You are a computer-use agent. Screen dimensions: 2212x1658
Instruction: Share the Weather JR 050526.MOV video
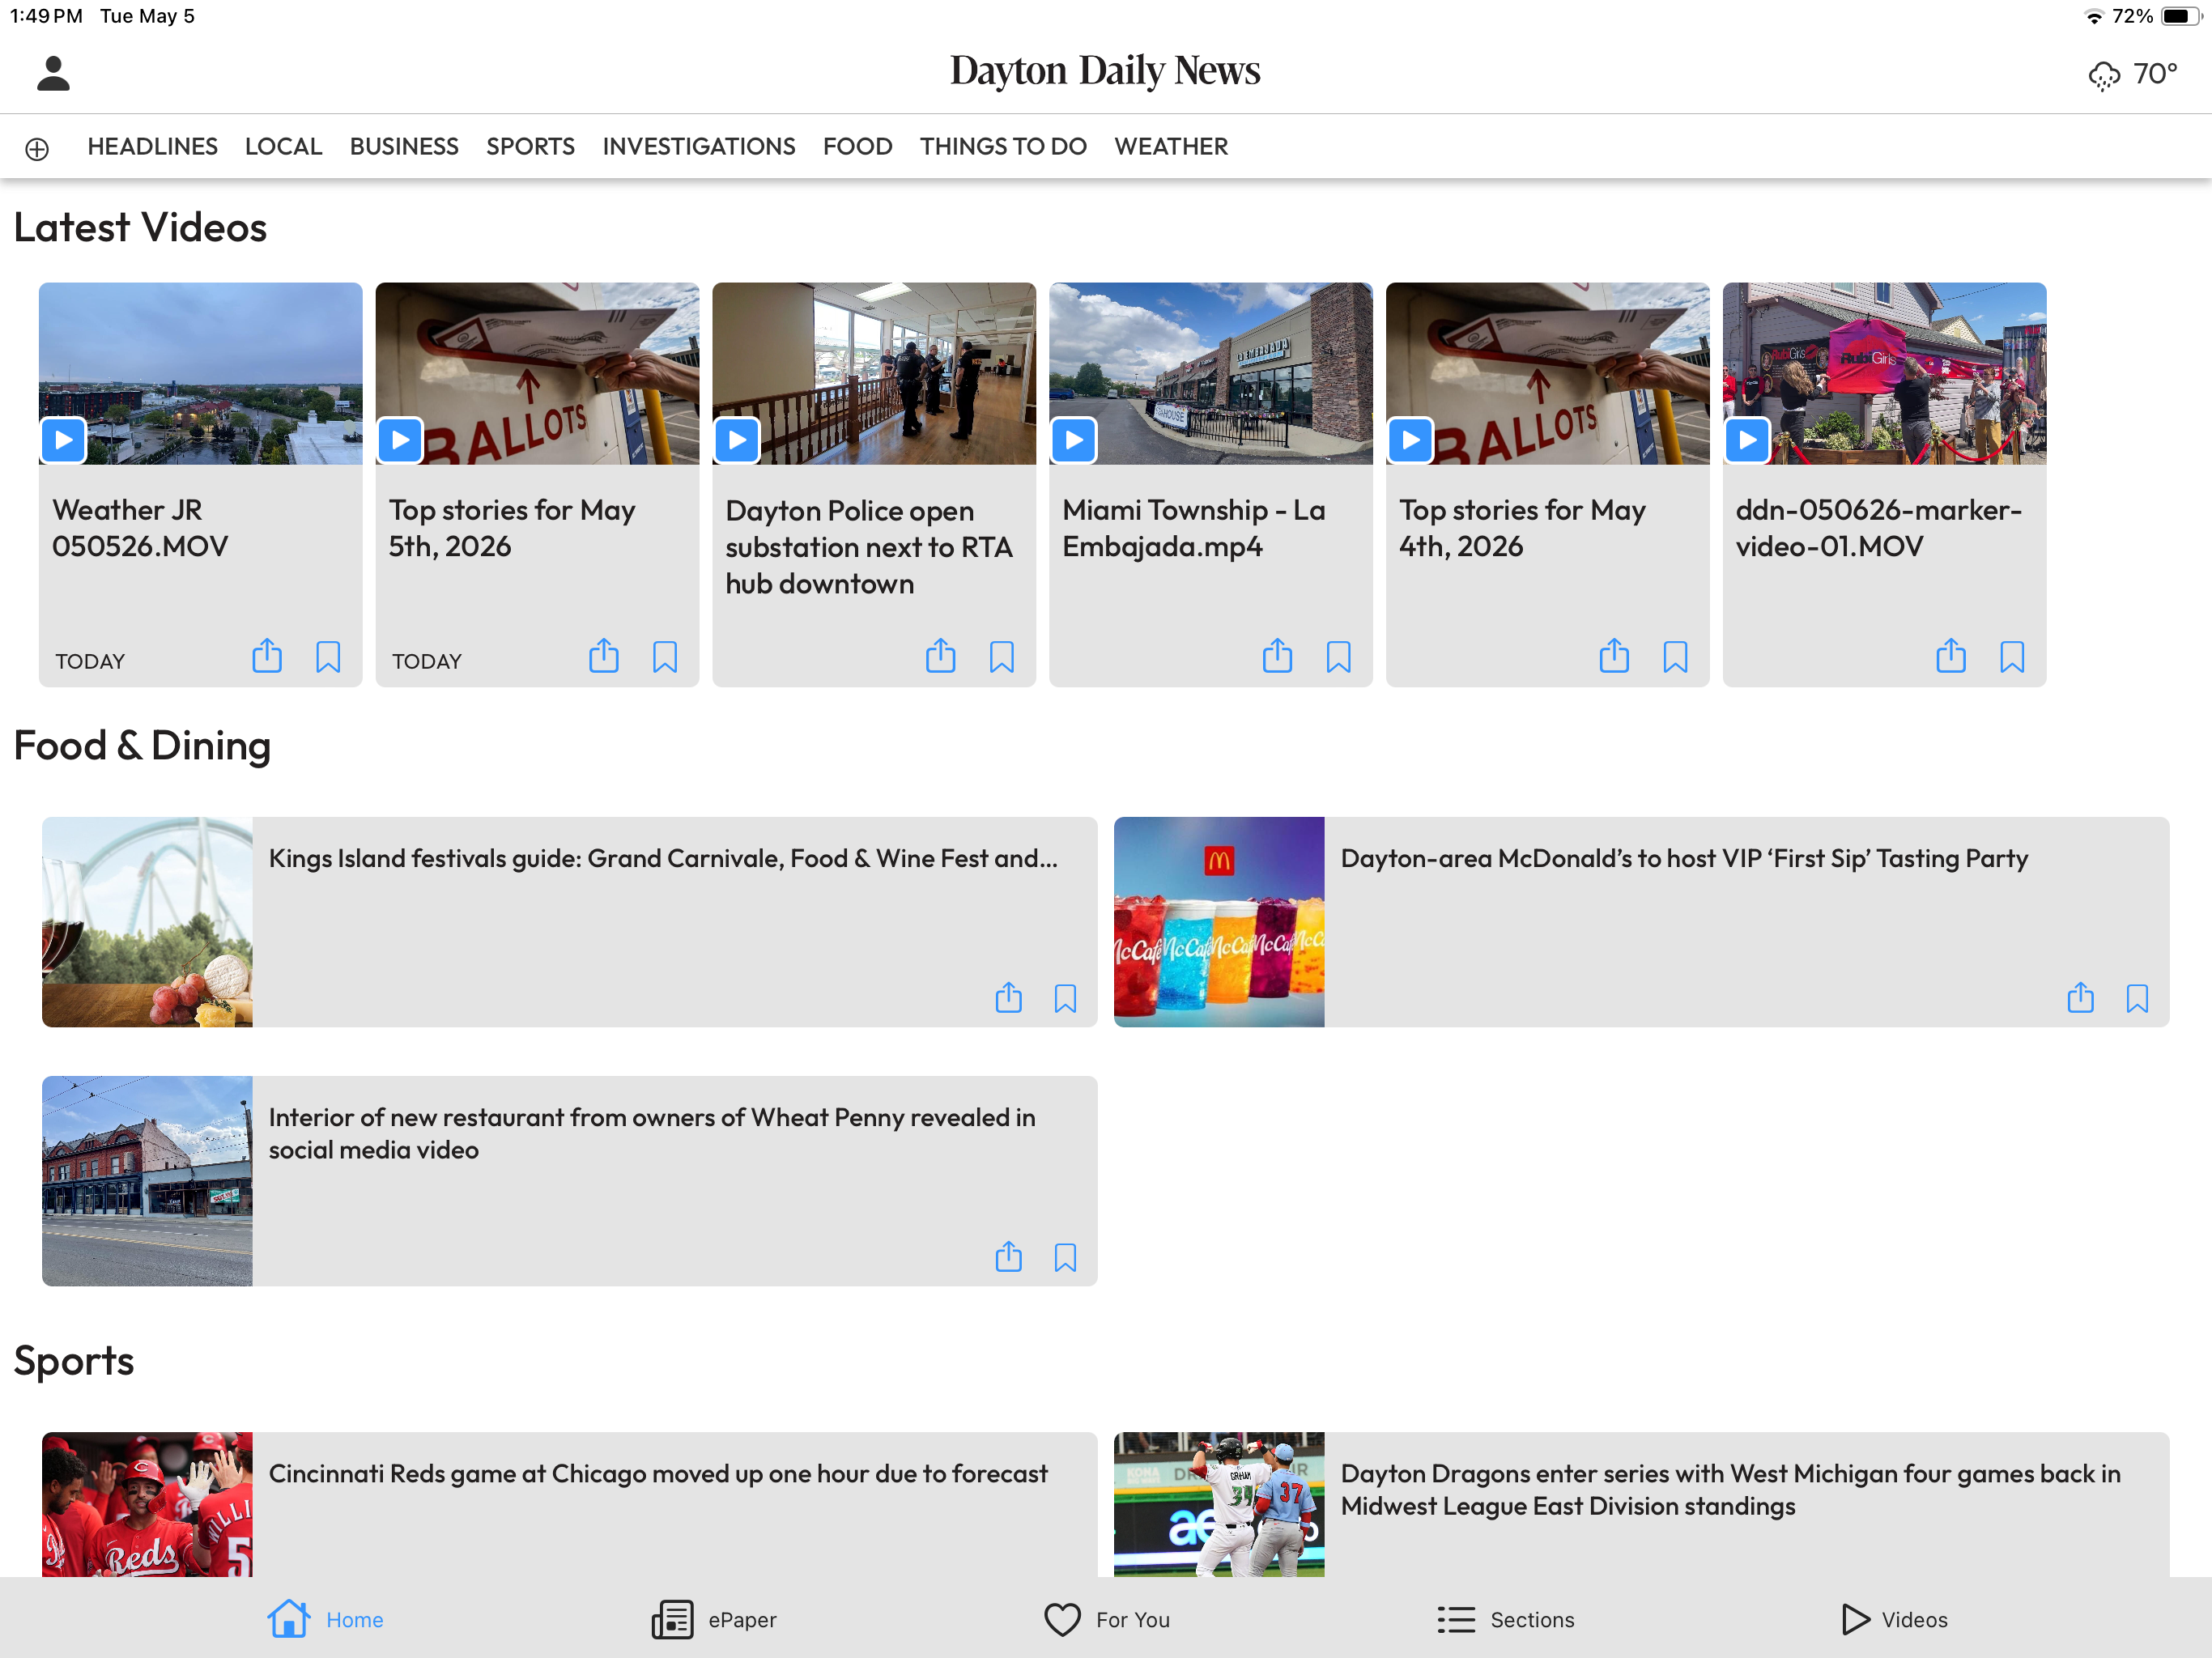(x=267, y=657)
